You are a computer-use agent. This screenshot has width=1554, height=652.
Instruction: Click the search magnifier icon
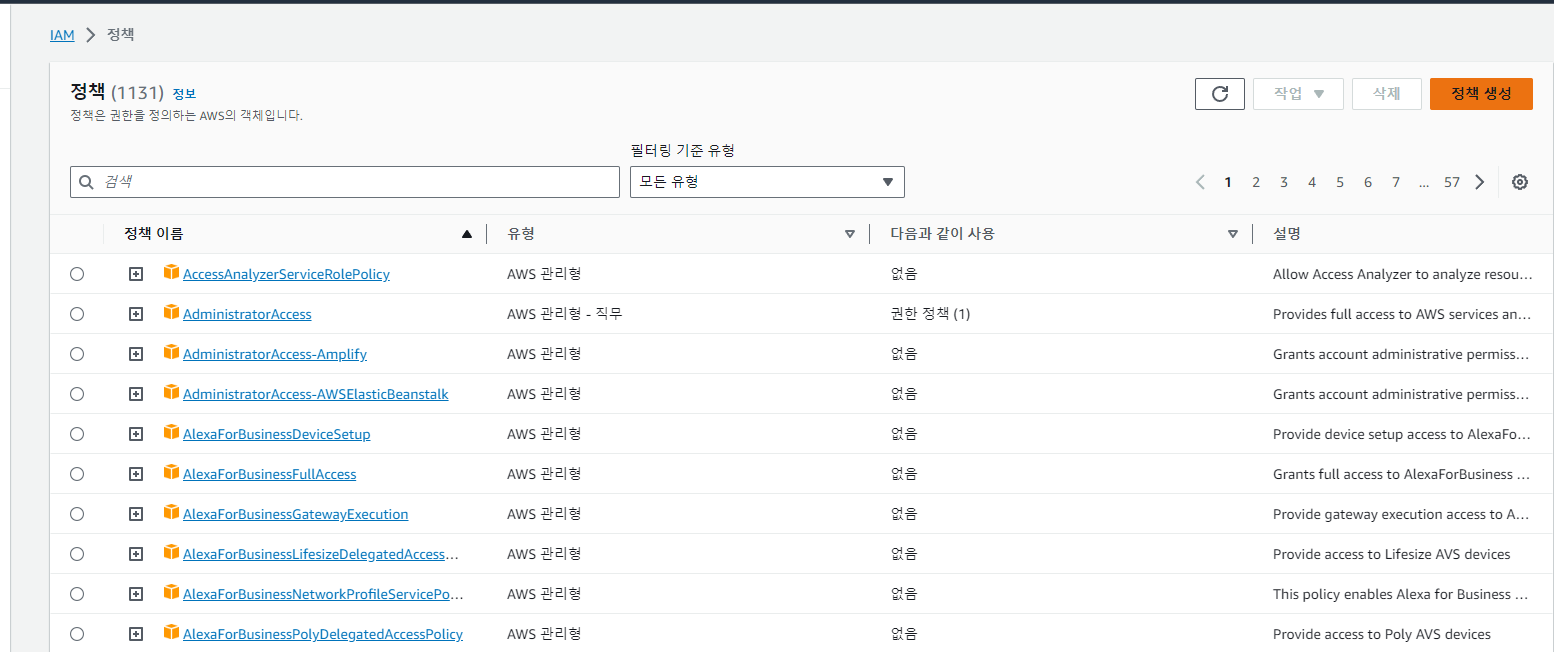pyautogui.click(x=86, y=182)
